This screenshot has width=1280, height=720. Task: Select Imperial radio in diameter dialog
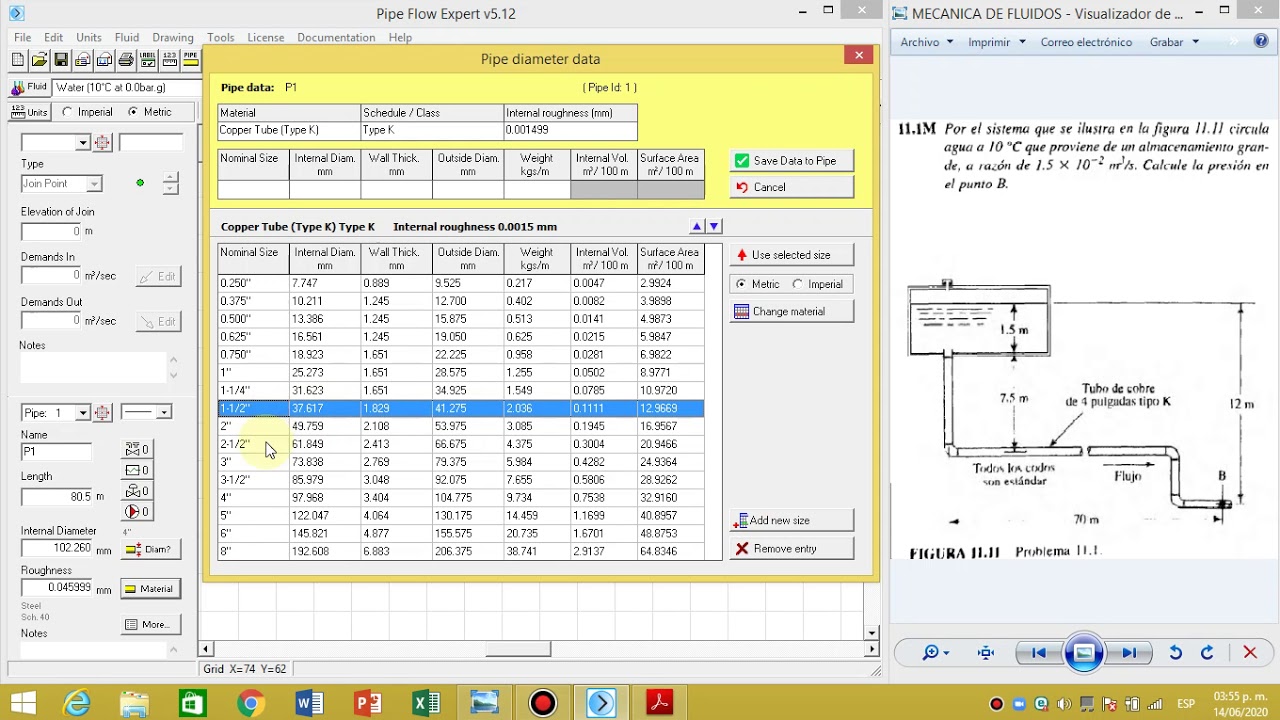(797, 284)
